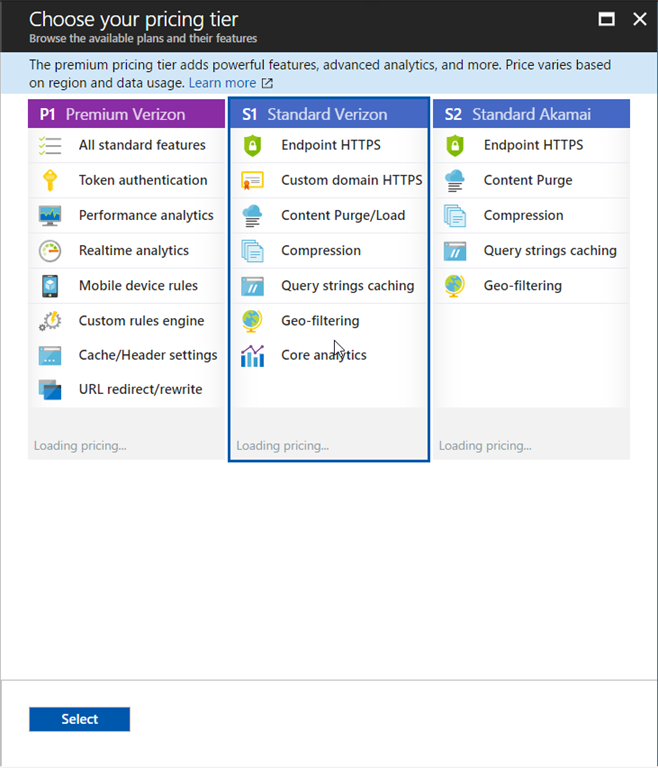The image size is (658, 768).
Task: Click 'Loading pricing...' under Standard Verizon
Action: click(x=282, y=446)
